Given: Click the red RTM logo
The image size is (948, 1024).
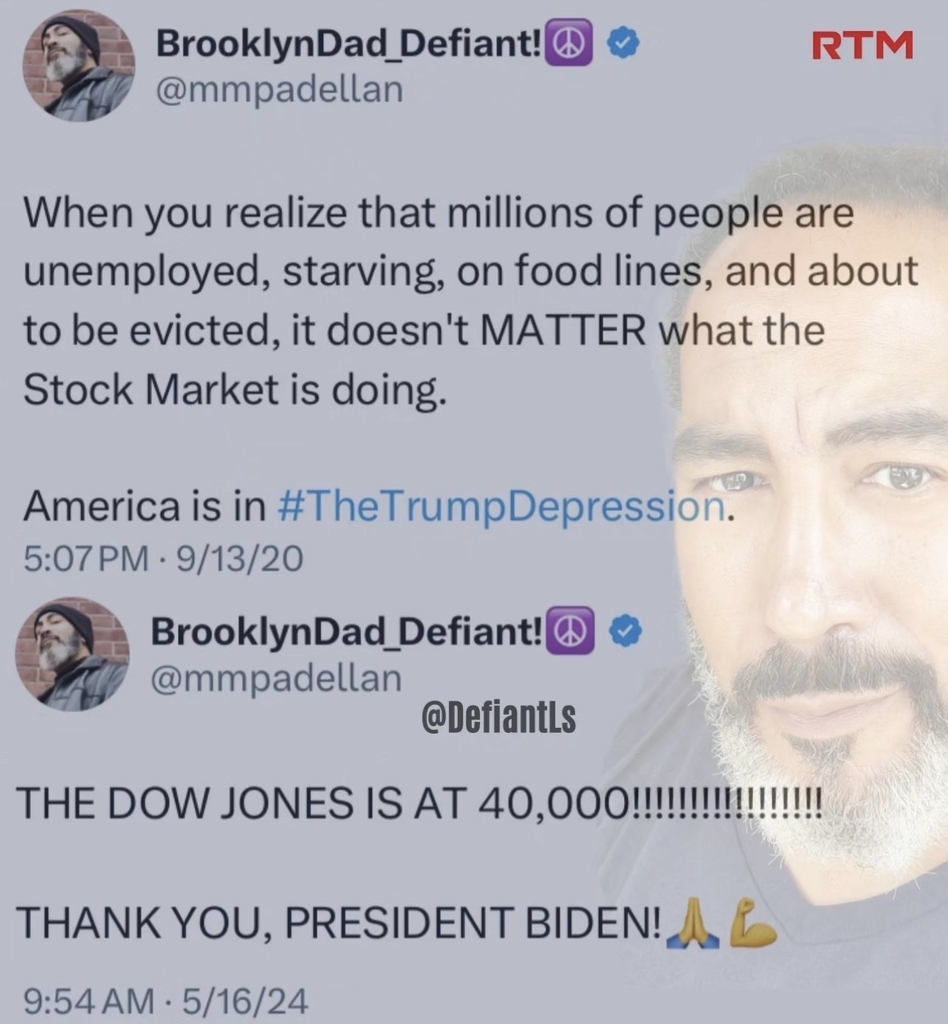Looking at the screenshot, I should click(x=862, y=45).
